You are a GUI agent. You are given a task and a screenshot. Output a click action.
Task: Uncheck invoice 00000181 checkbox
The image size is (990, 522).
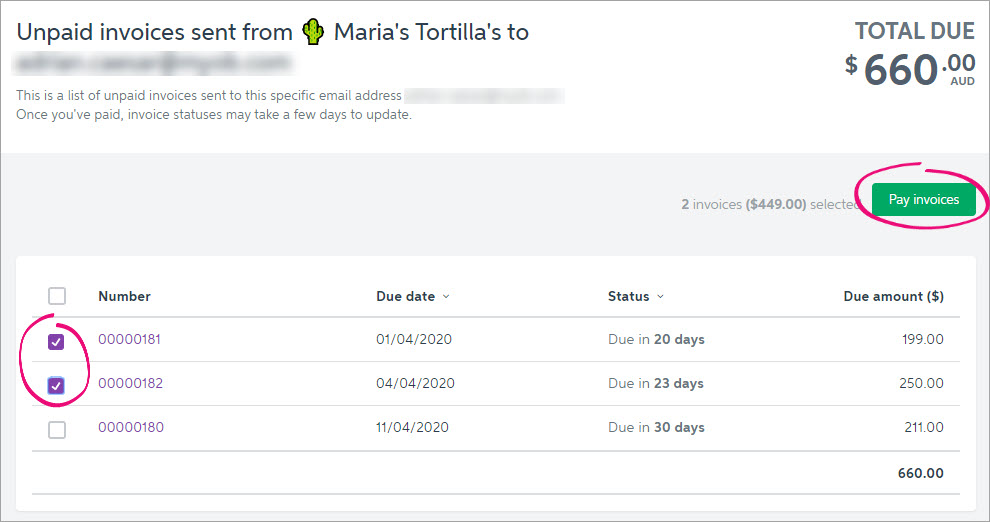coord(57,342)
